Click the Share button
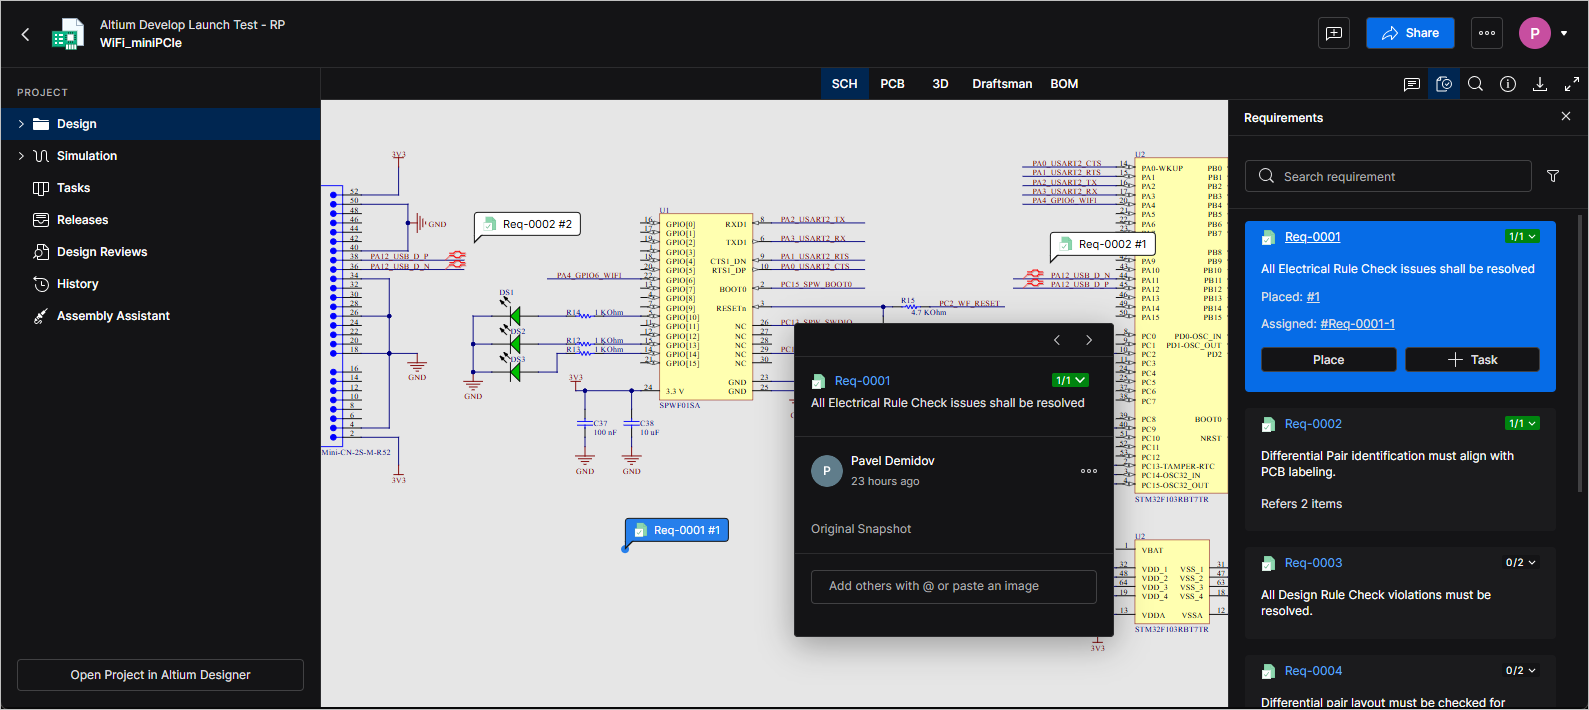Viewport: 1589px width, 710px height. coord(1409,33)
